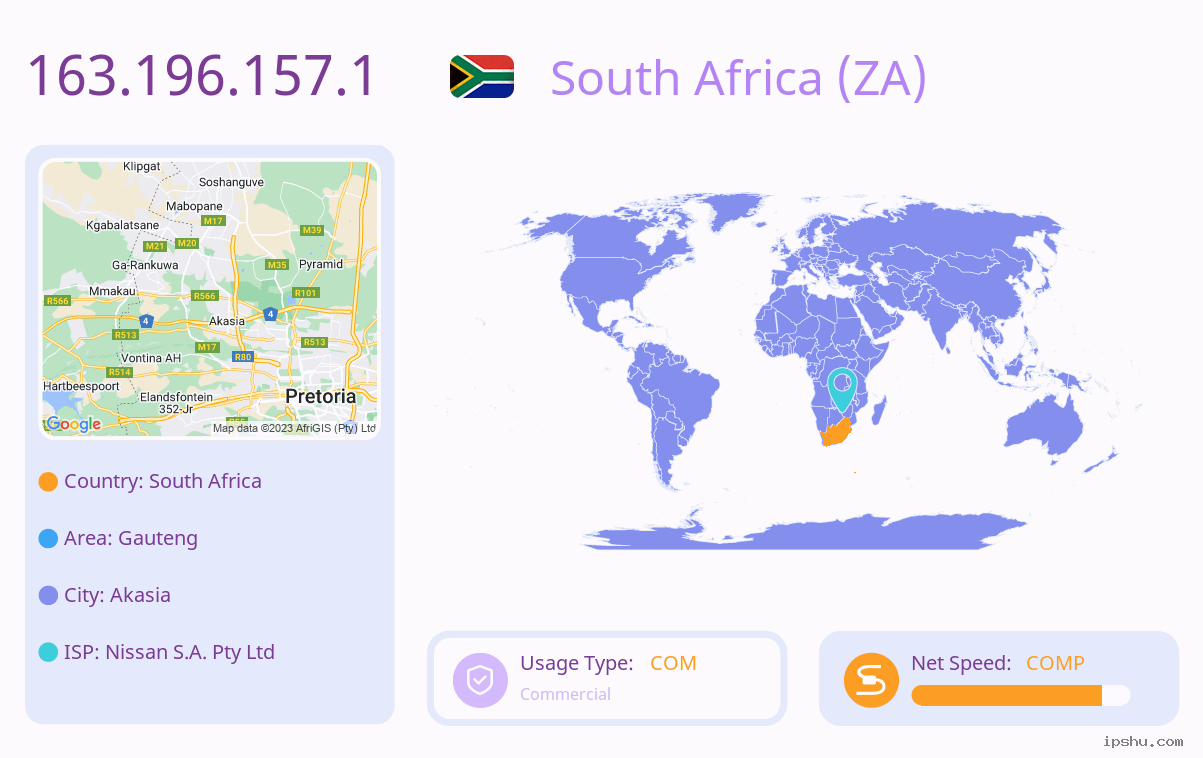Click the Net Speed COMP value
This screenshot has width=1203, height=758.
(x=1055, y=663)
